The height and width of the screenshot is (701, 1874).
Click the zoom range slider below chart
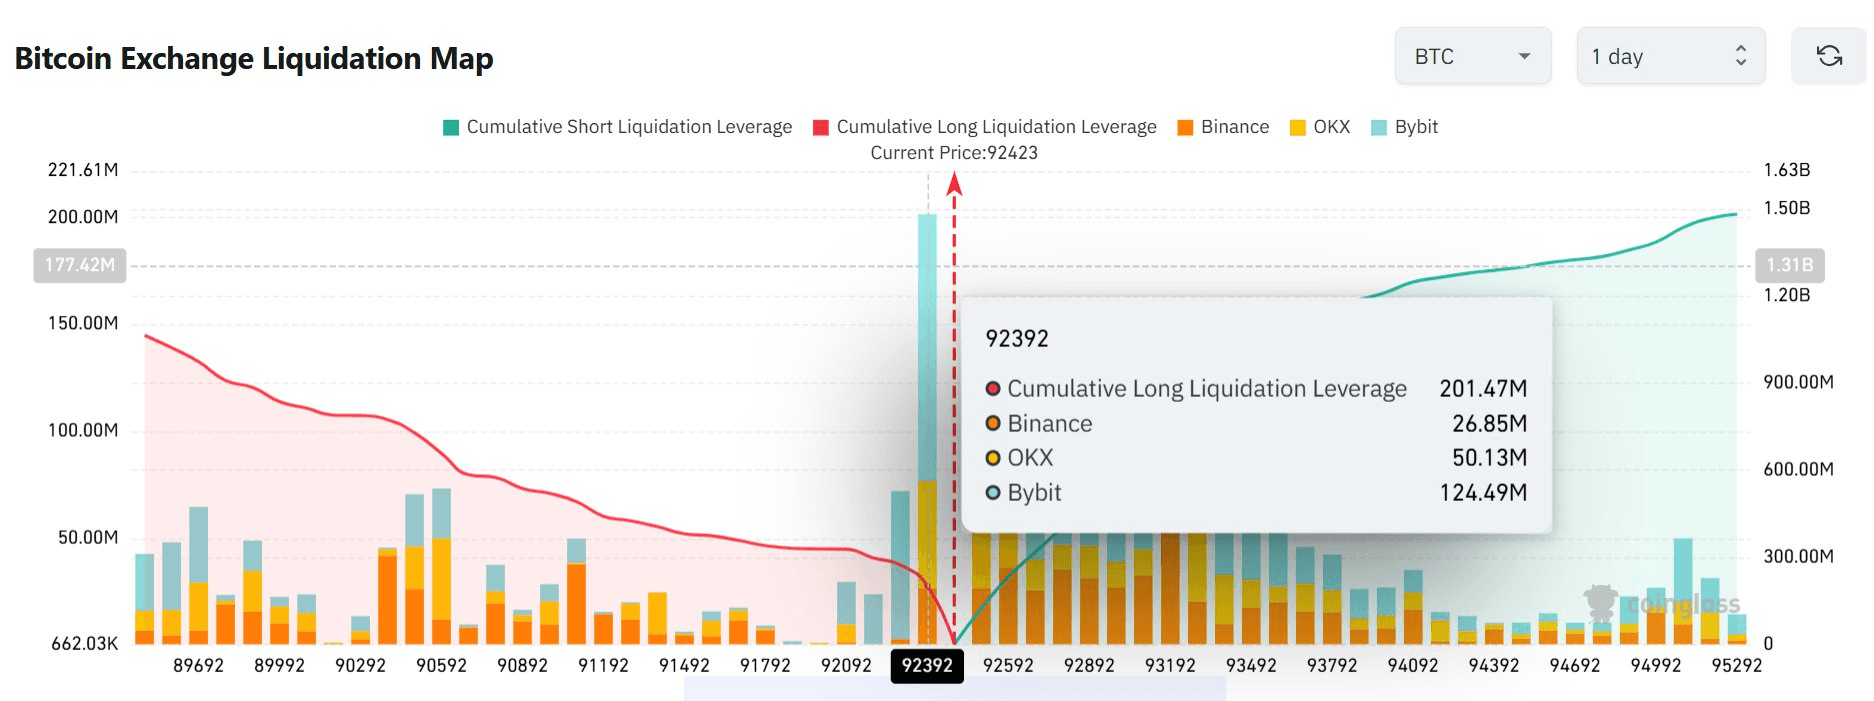point(954,689)
